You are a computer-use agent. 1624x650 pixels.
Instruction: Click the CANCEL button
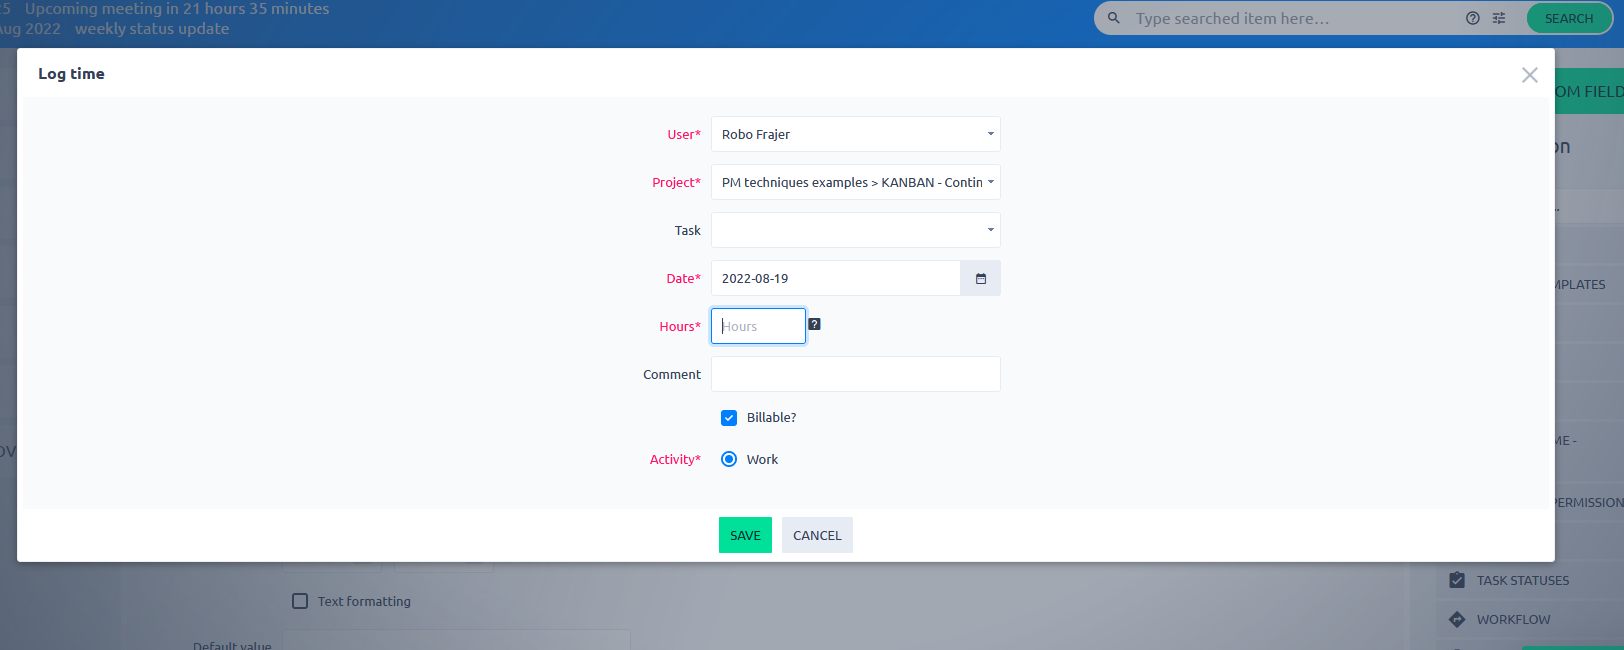pyautogui.click(x=817, y=535)
